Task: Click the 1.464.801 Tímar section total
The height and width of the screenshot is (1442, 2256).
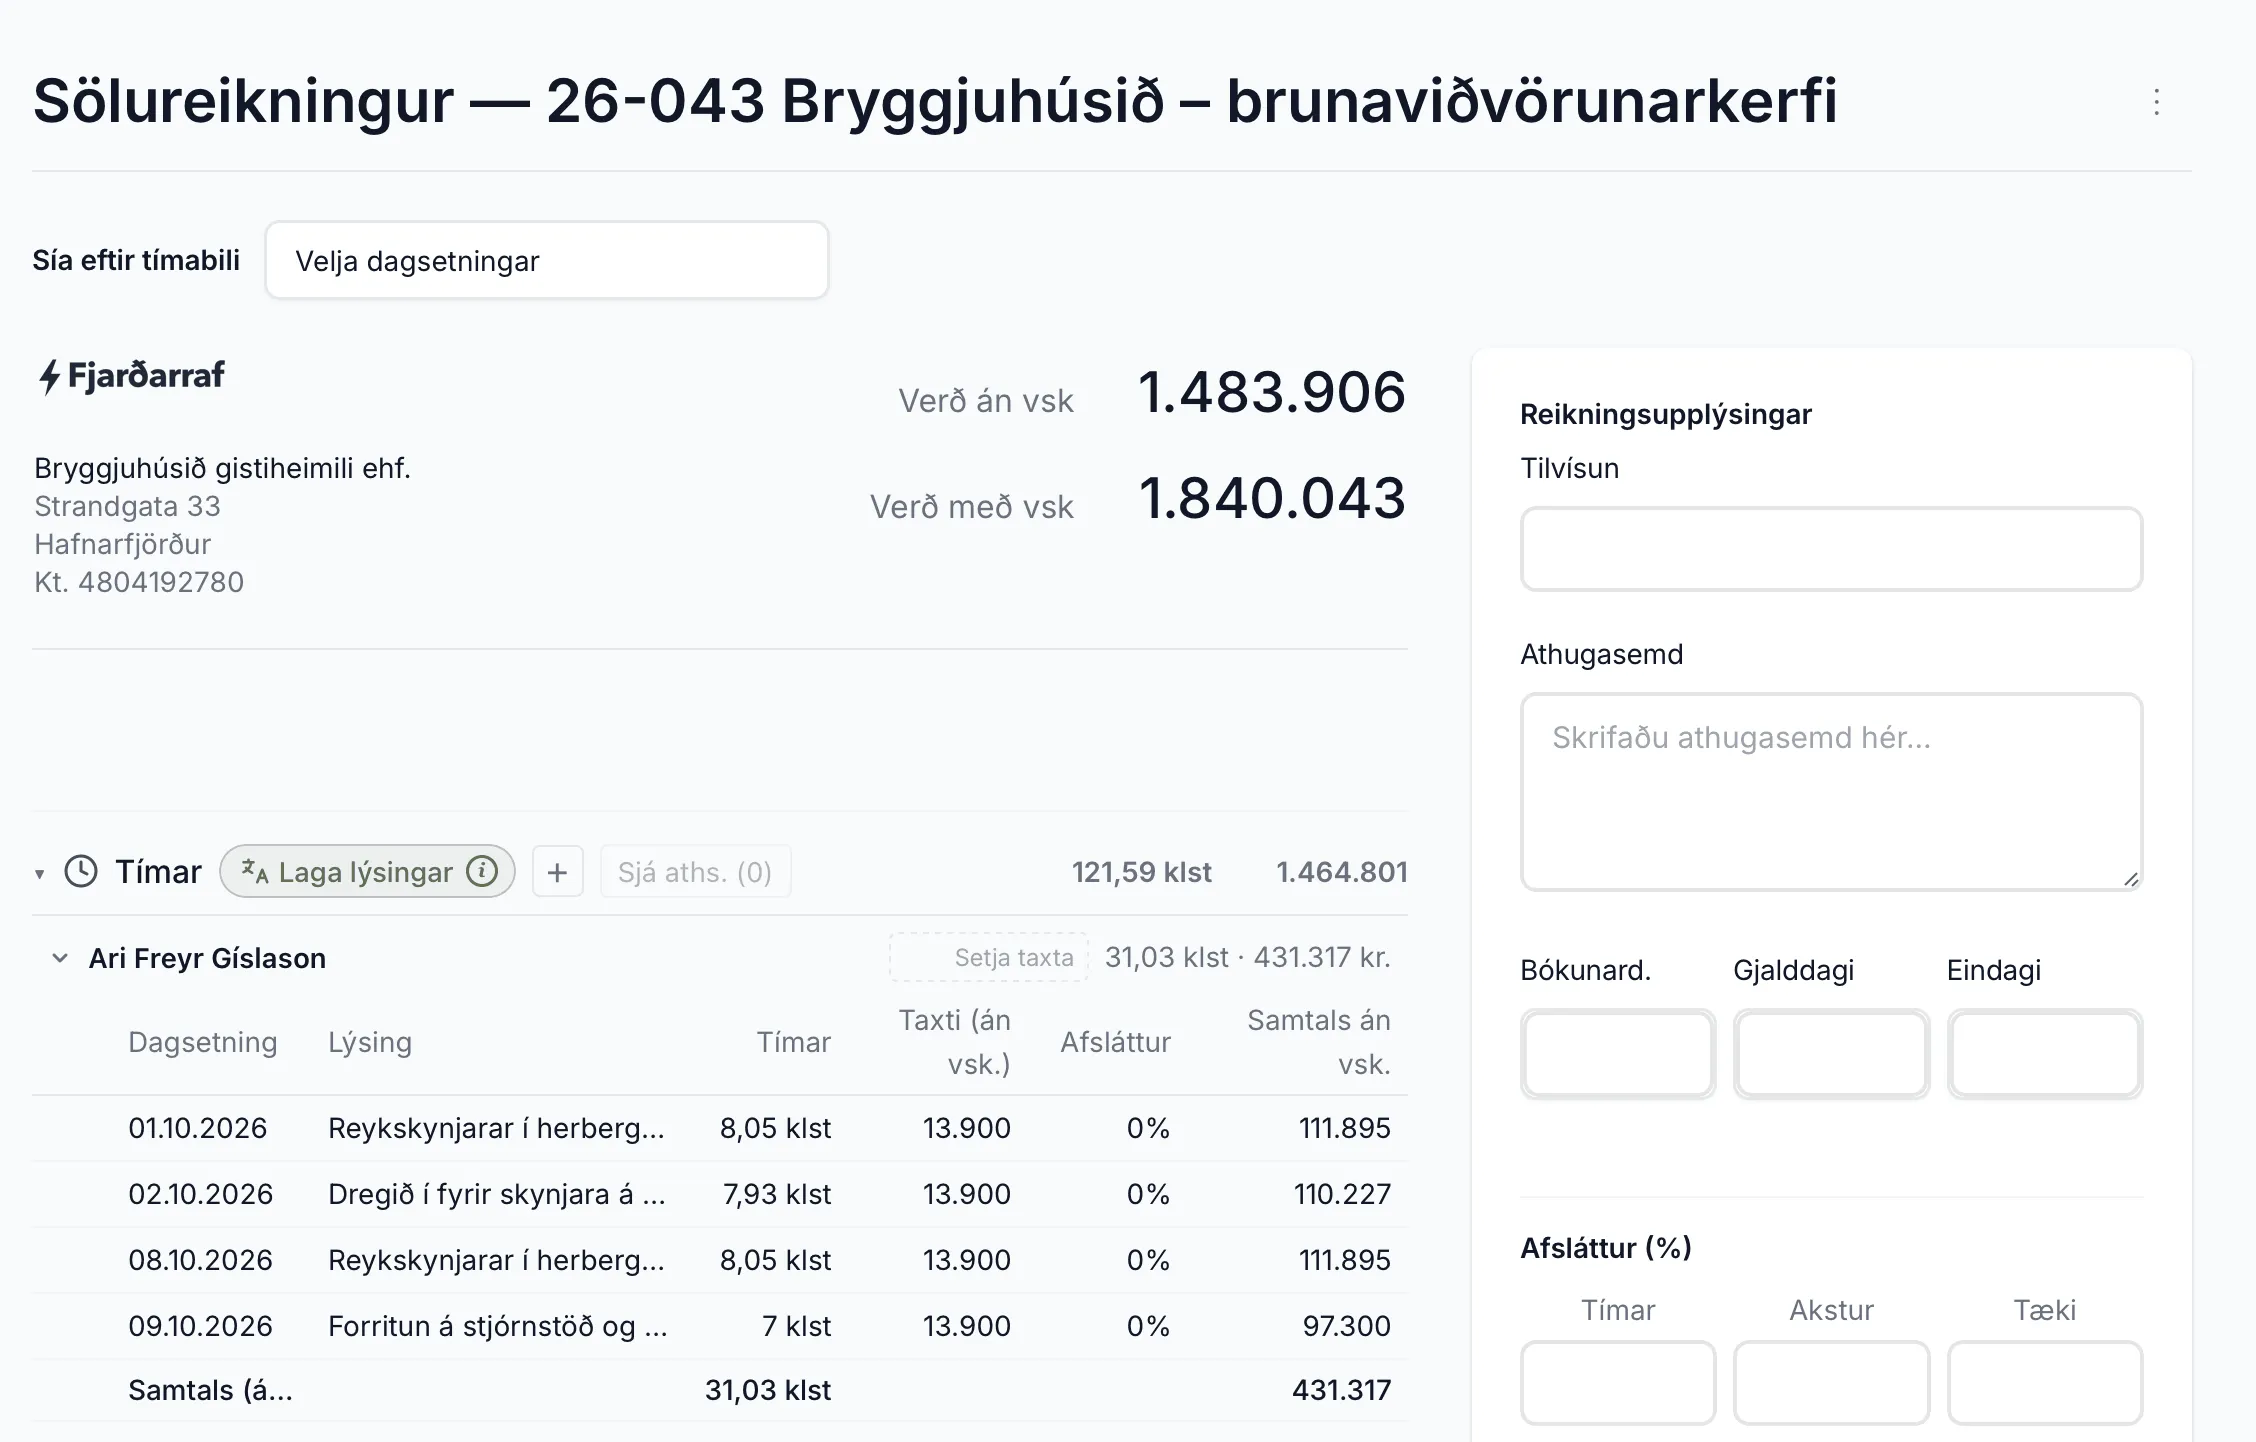Action: [1342, 872]
